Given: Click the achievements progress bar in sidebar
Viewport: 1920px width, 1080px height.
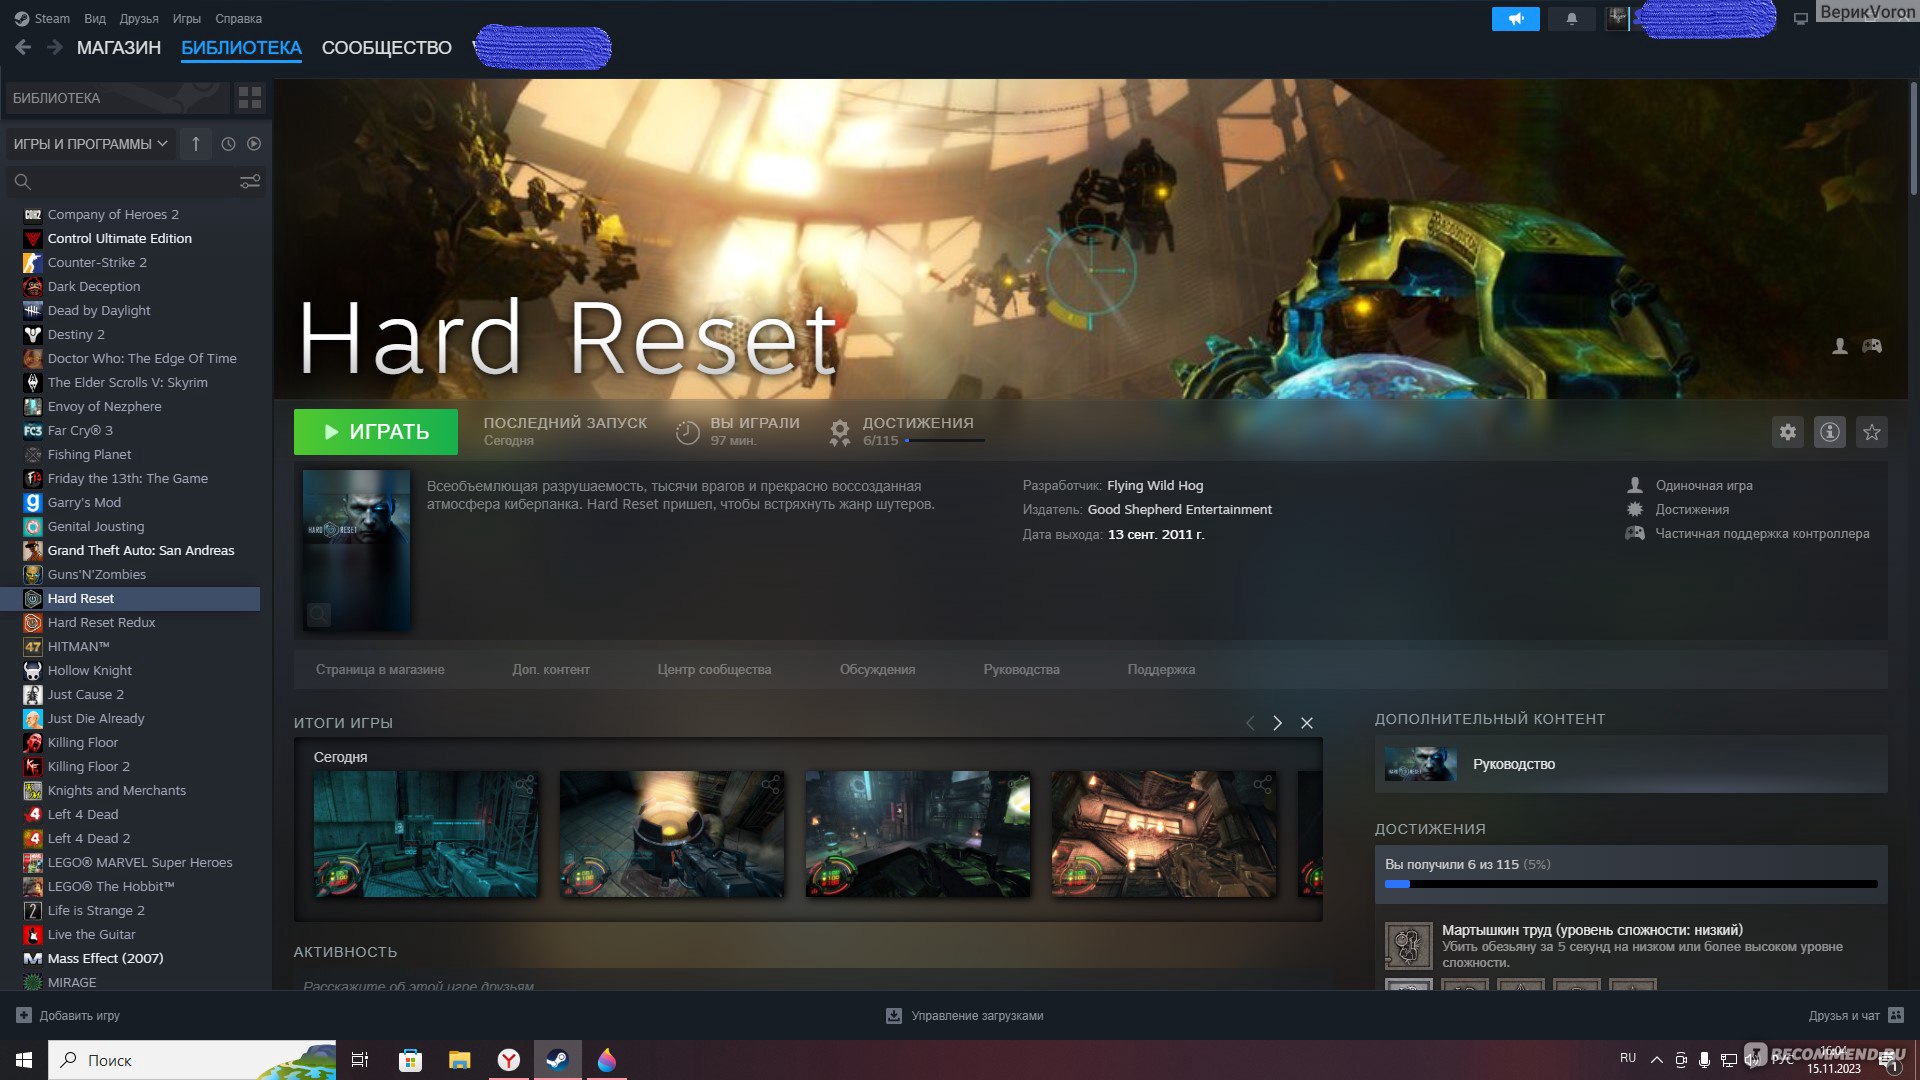Looking at the screenshot, I should 1631,884.
